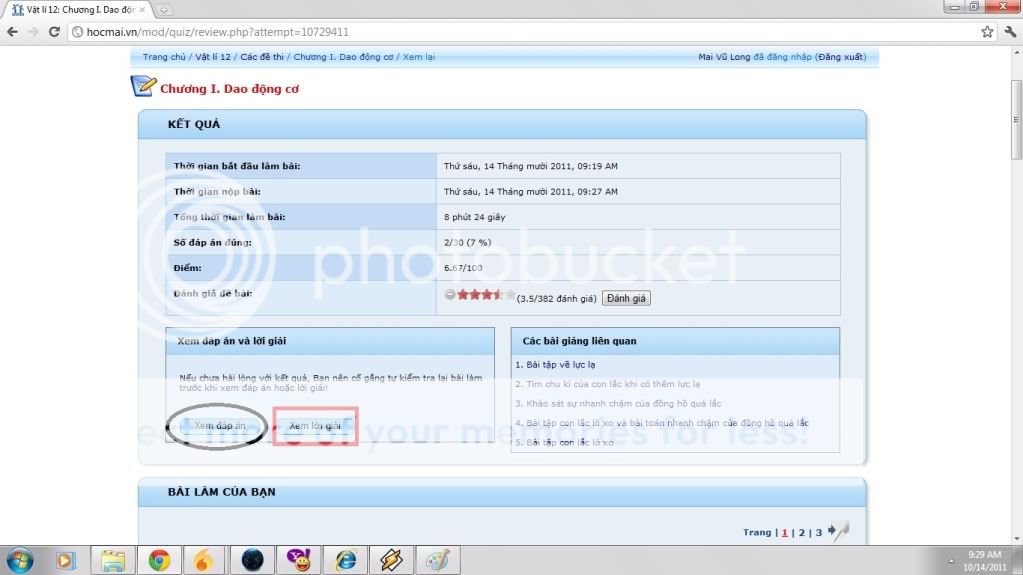The image size is (1023, 575).
Task: Open Mai Vũ Long profile link
Action: pyautogui.click(x=724, y=57)
